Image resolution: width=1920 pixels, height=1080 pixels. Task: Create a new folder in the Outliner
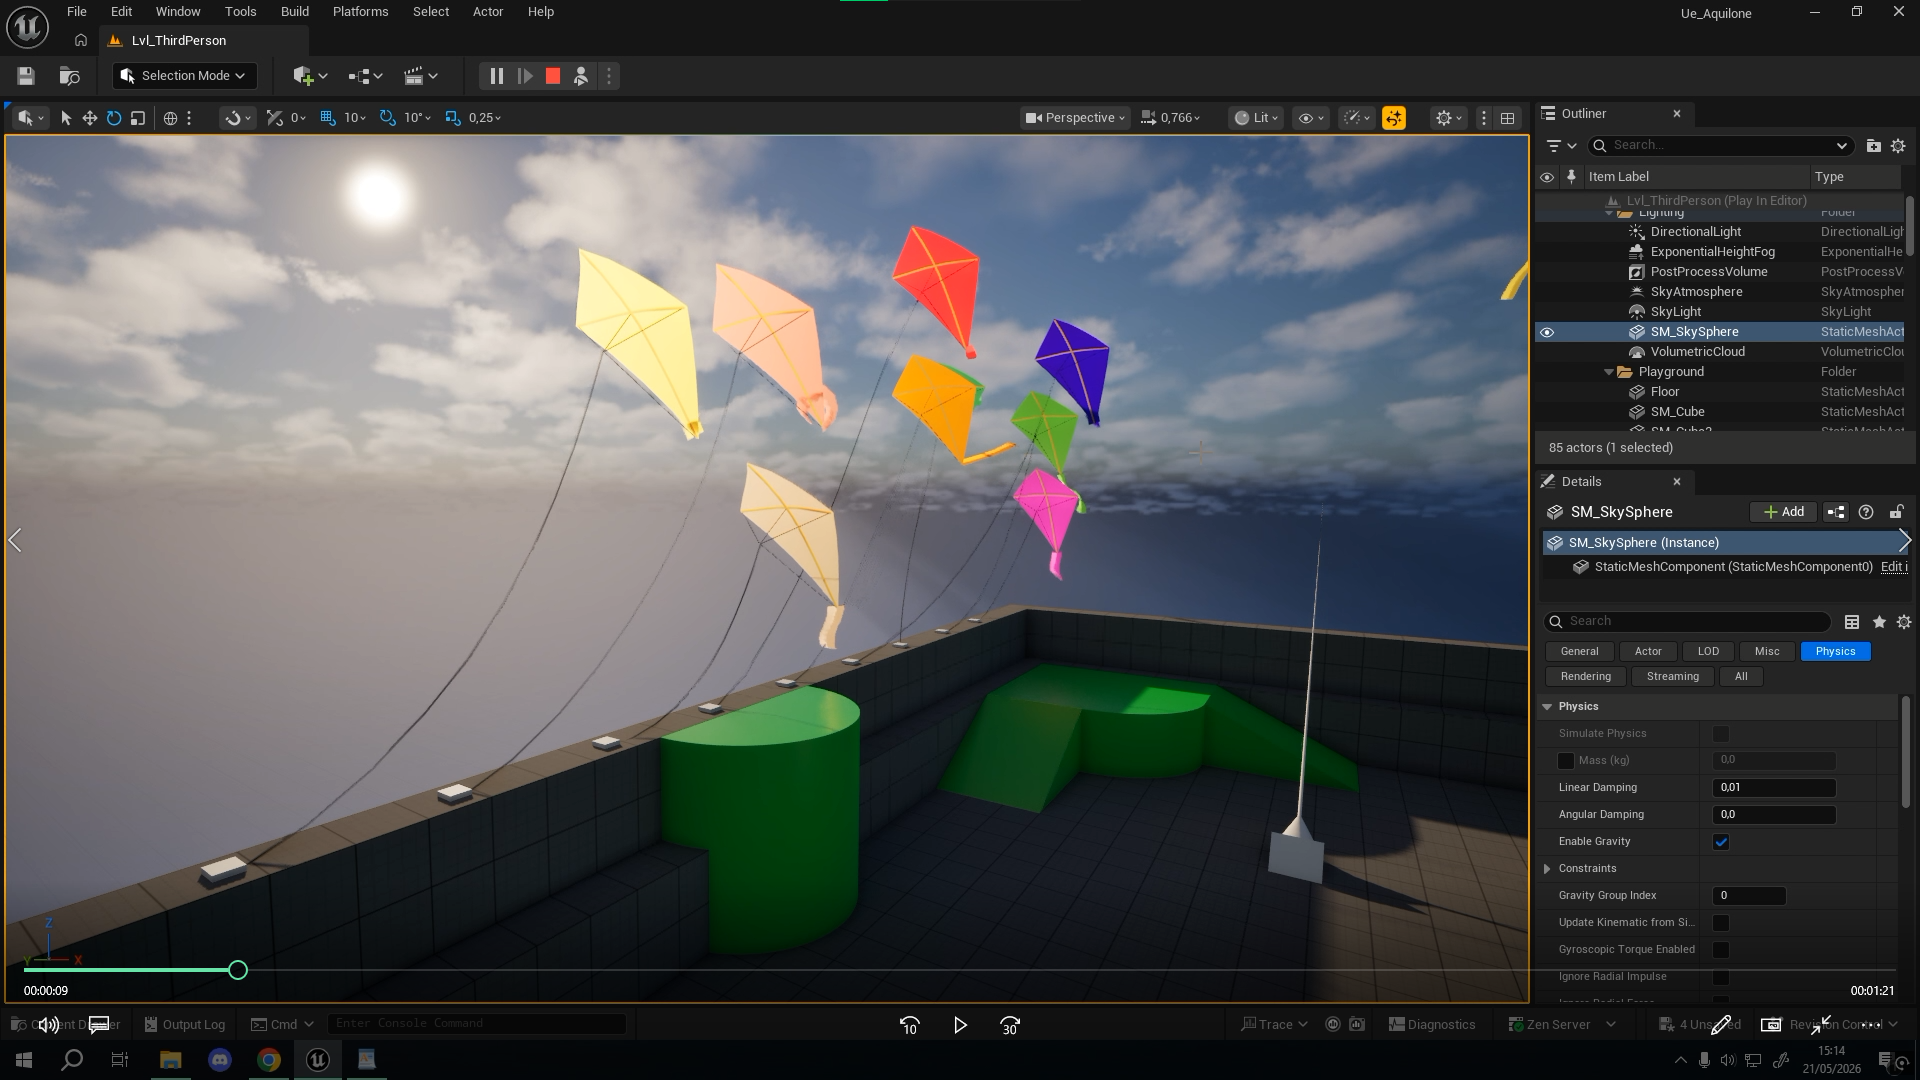[x=1873, y=146]
